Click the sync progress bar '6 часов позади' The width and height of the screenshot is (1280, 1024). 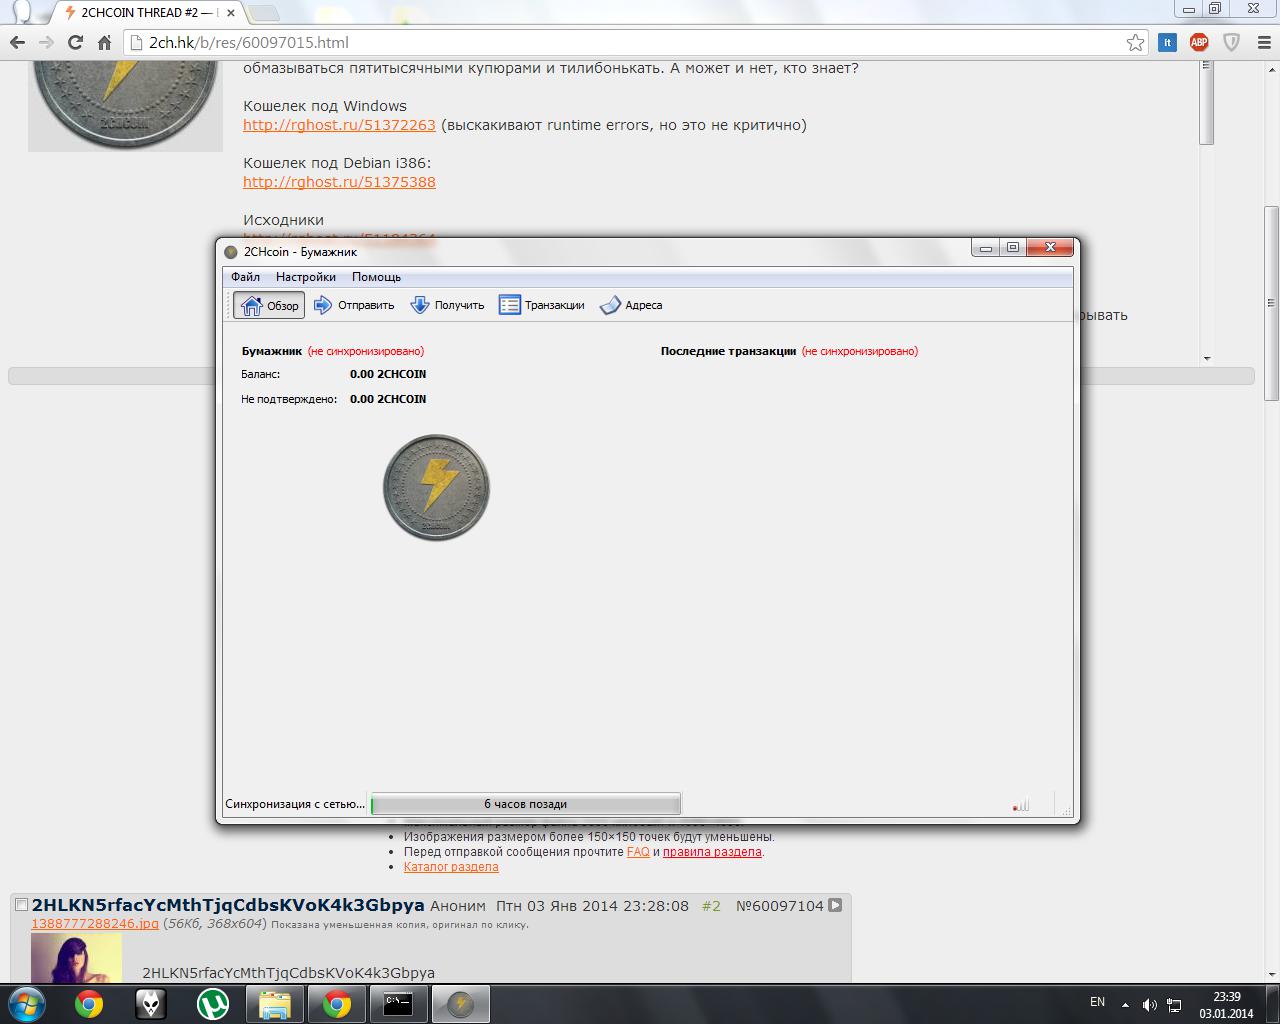click(x=526, y=804)
